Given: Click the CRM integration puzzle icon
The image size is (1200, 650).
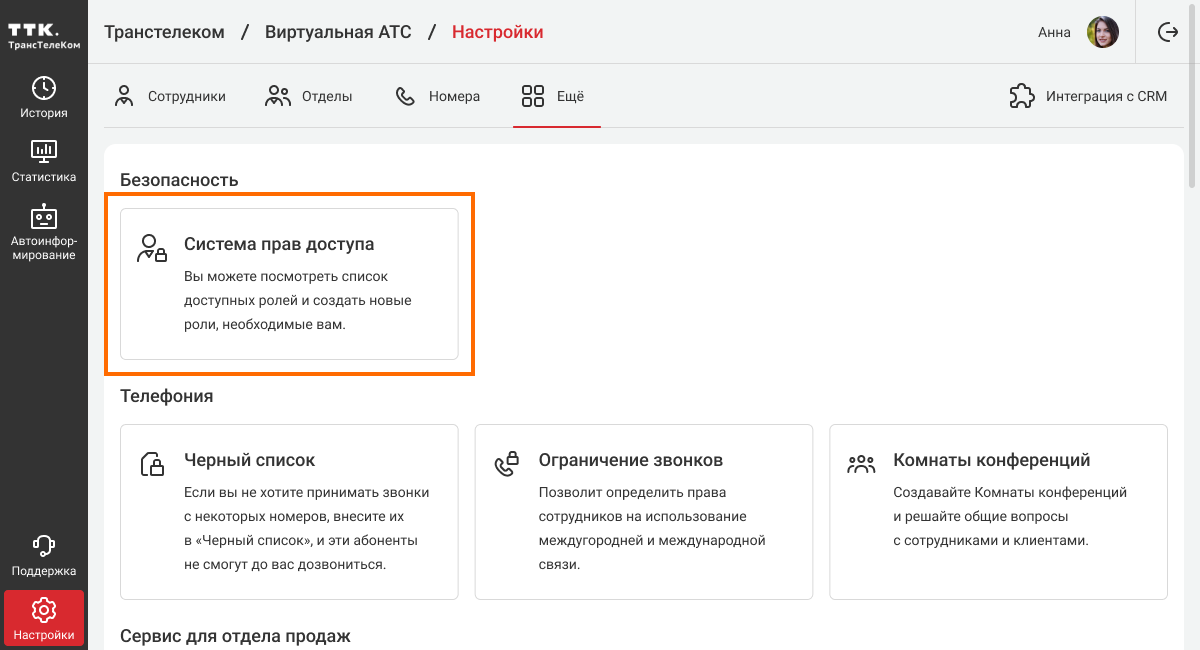Looking at the screenshot, I should 1022,96.
